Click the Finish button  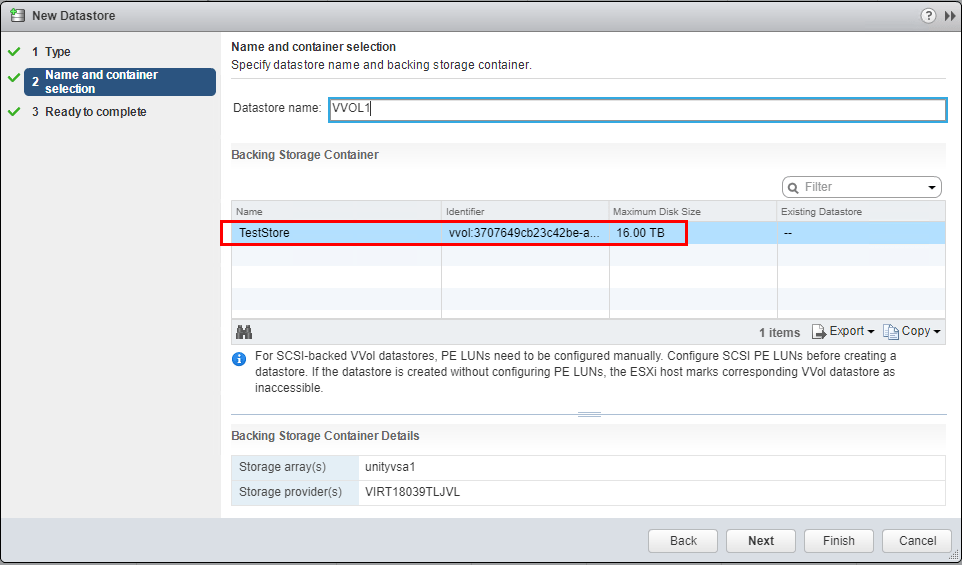coord(838,541)
